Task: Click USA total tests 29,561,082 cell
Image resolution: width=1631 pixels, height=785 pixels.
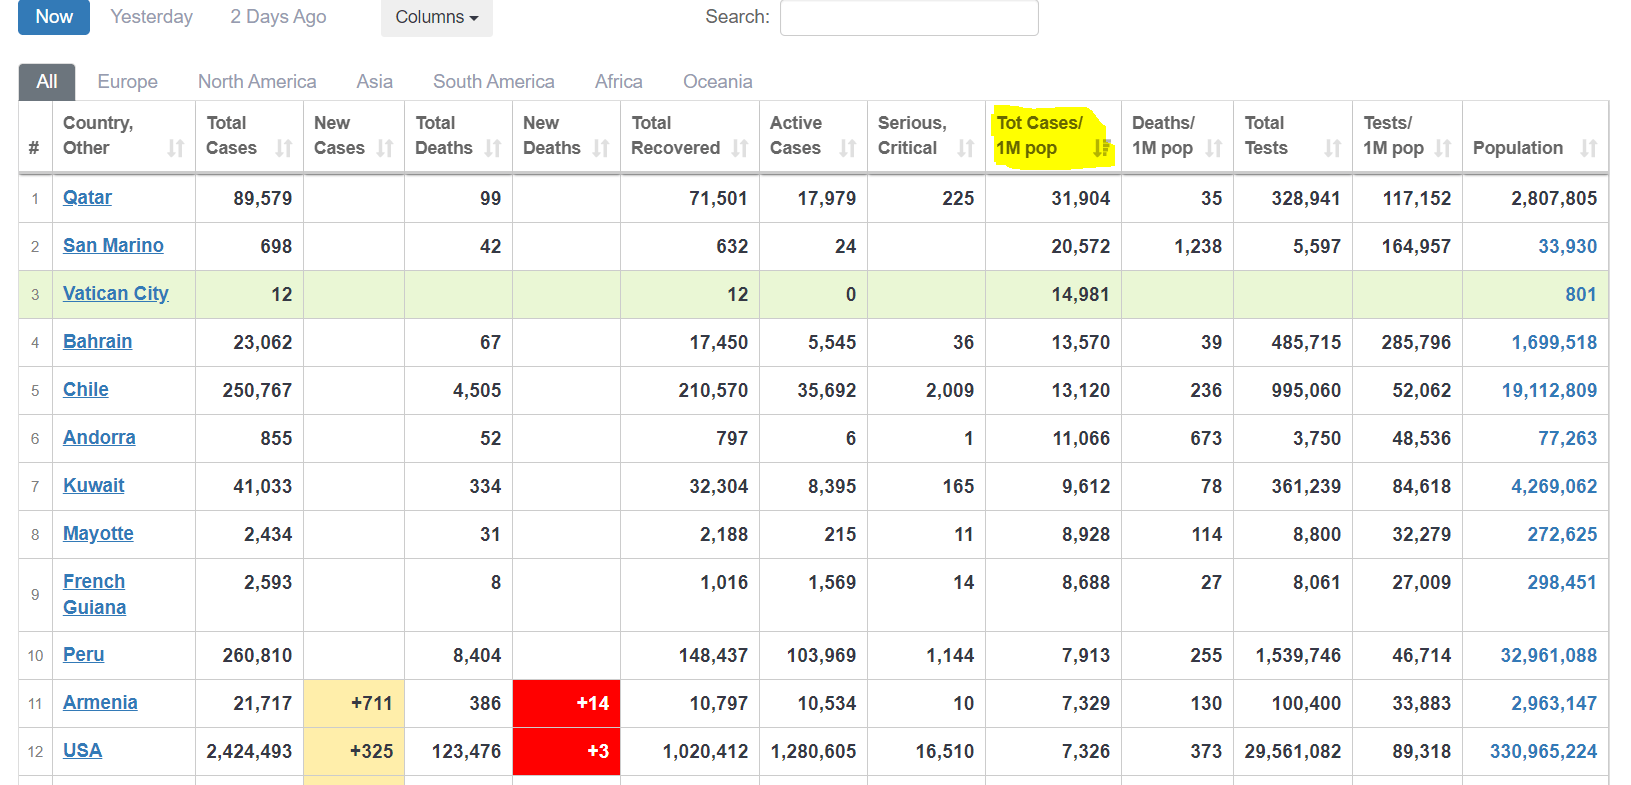Action: point(1292,751)
